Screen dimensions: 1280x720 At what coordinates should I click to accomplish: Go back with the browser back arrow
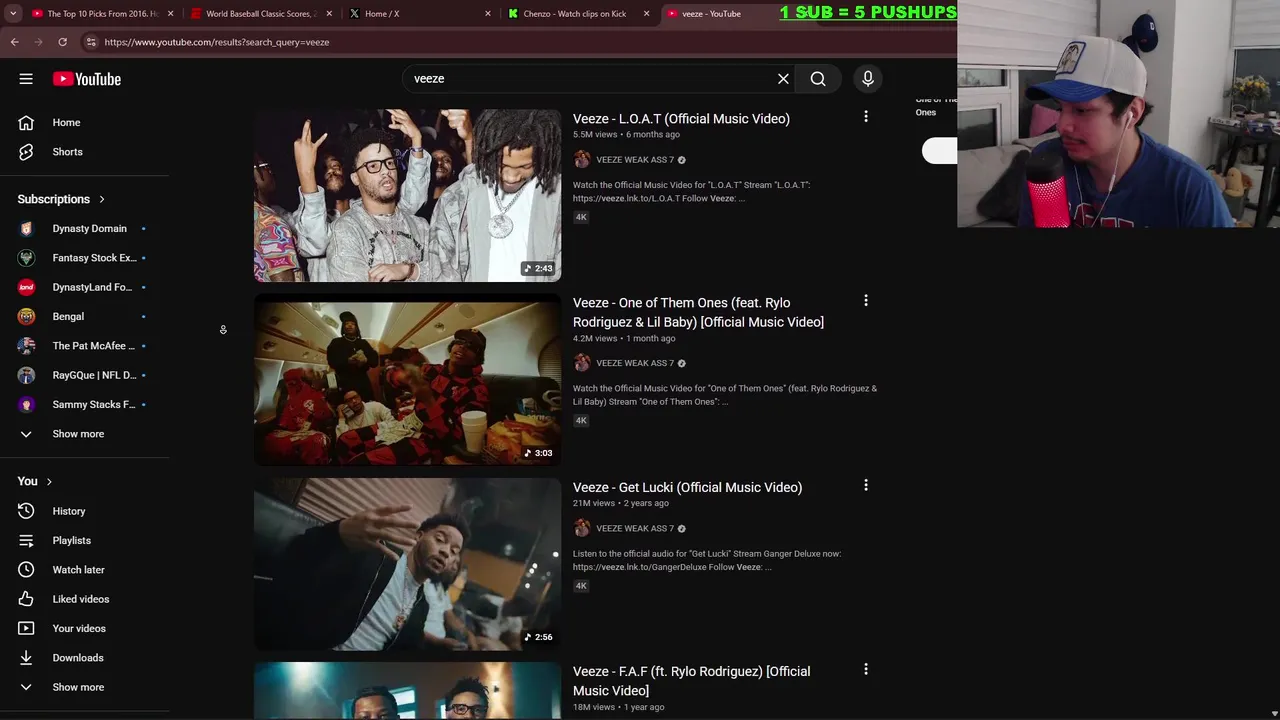15,42
